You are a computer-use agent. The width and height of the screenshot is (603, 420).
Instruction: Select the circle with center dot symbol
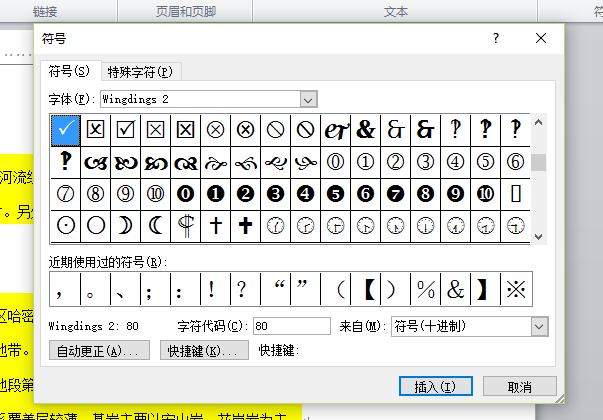pos(65,226)
